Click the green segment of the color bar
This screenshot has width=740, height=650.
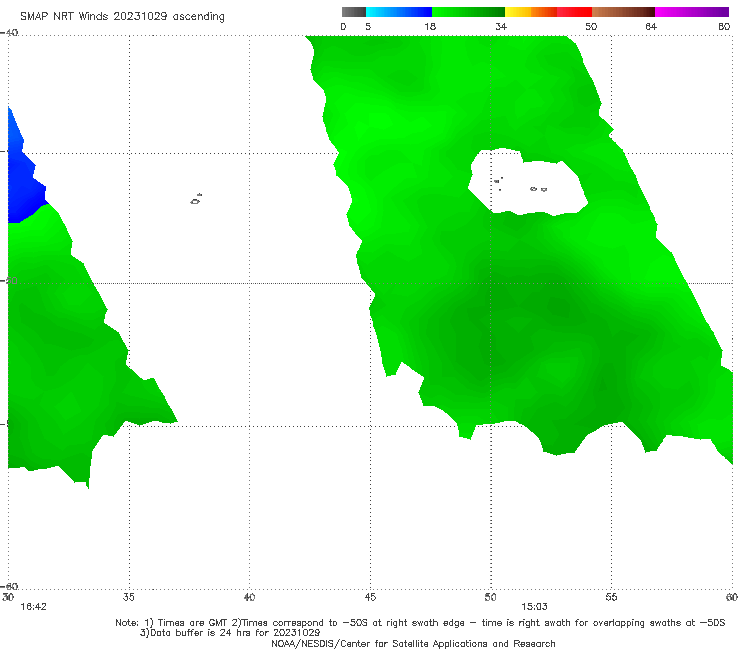click(468, 12)
